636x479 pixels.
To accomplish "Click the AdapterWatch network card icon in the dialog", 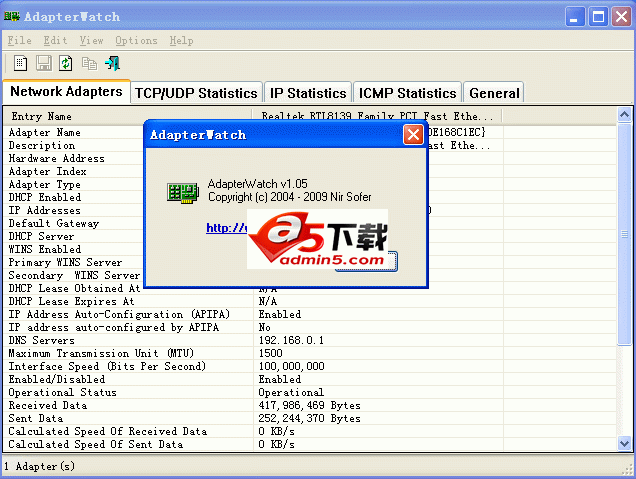I will [183, 193].
